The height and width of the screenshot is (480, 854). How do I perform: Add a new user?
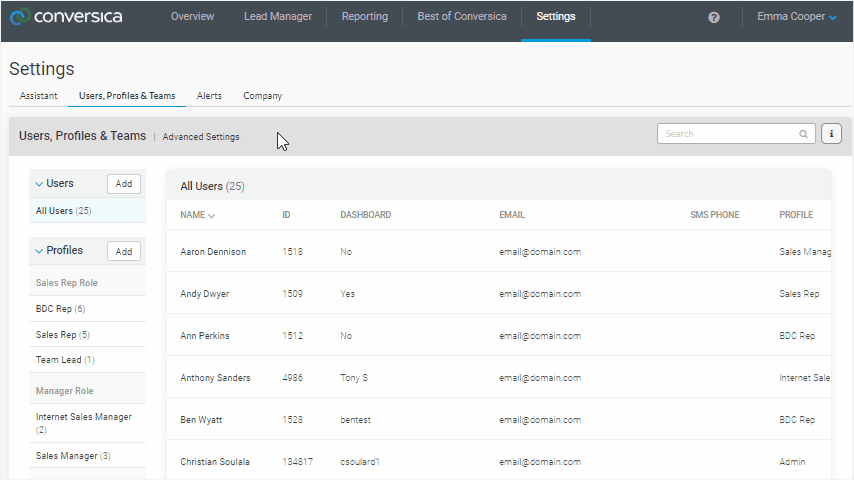124,184
